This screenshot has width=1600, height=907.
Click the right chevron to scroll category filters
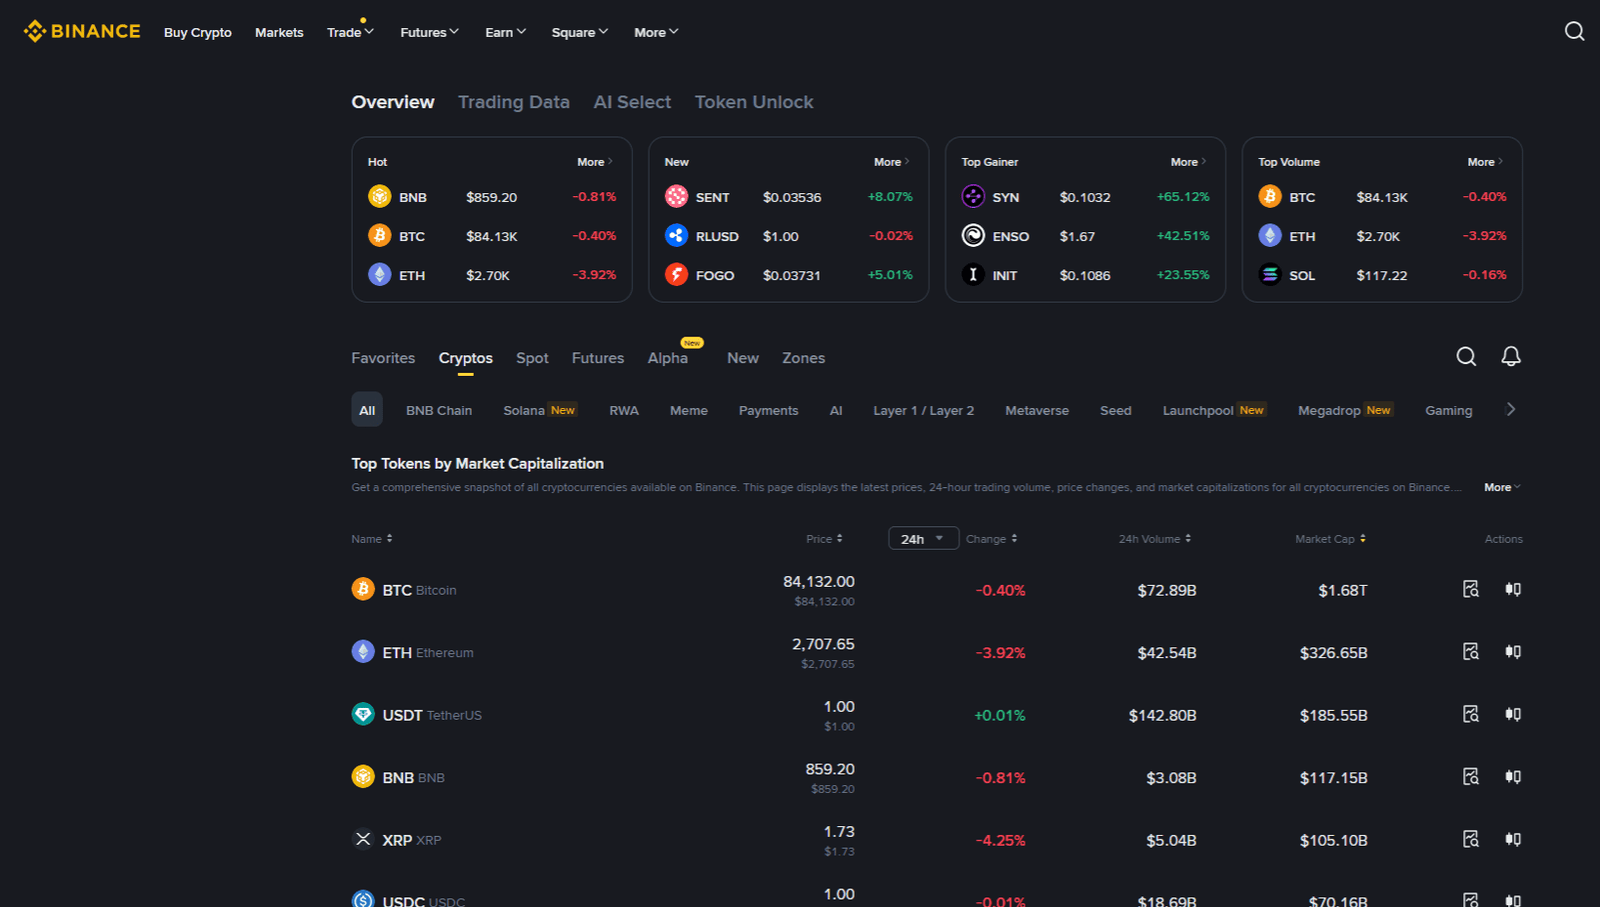coord(1511,409)
